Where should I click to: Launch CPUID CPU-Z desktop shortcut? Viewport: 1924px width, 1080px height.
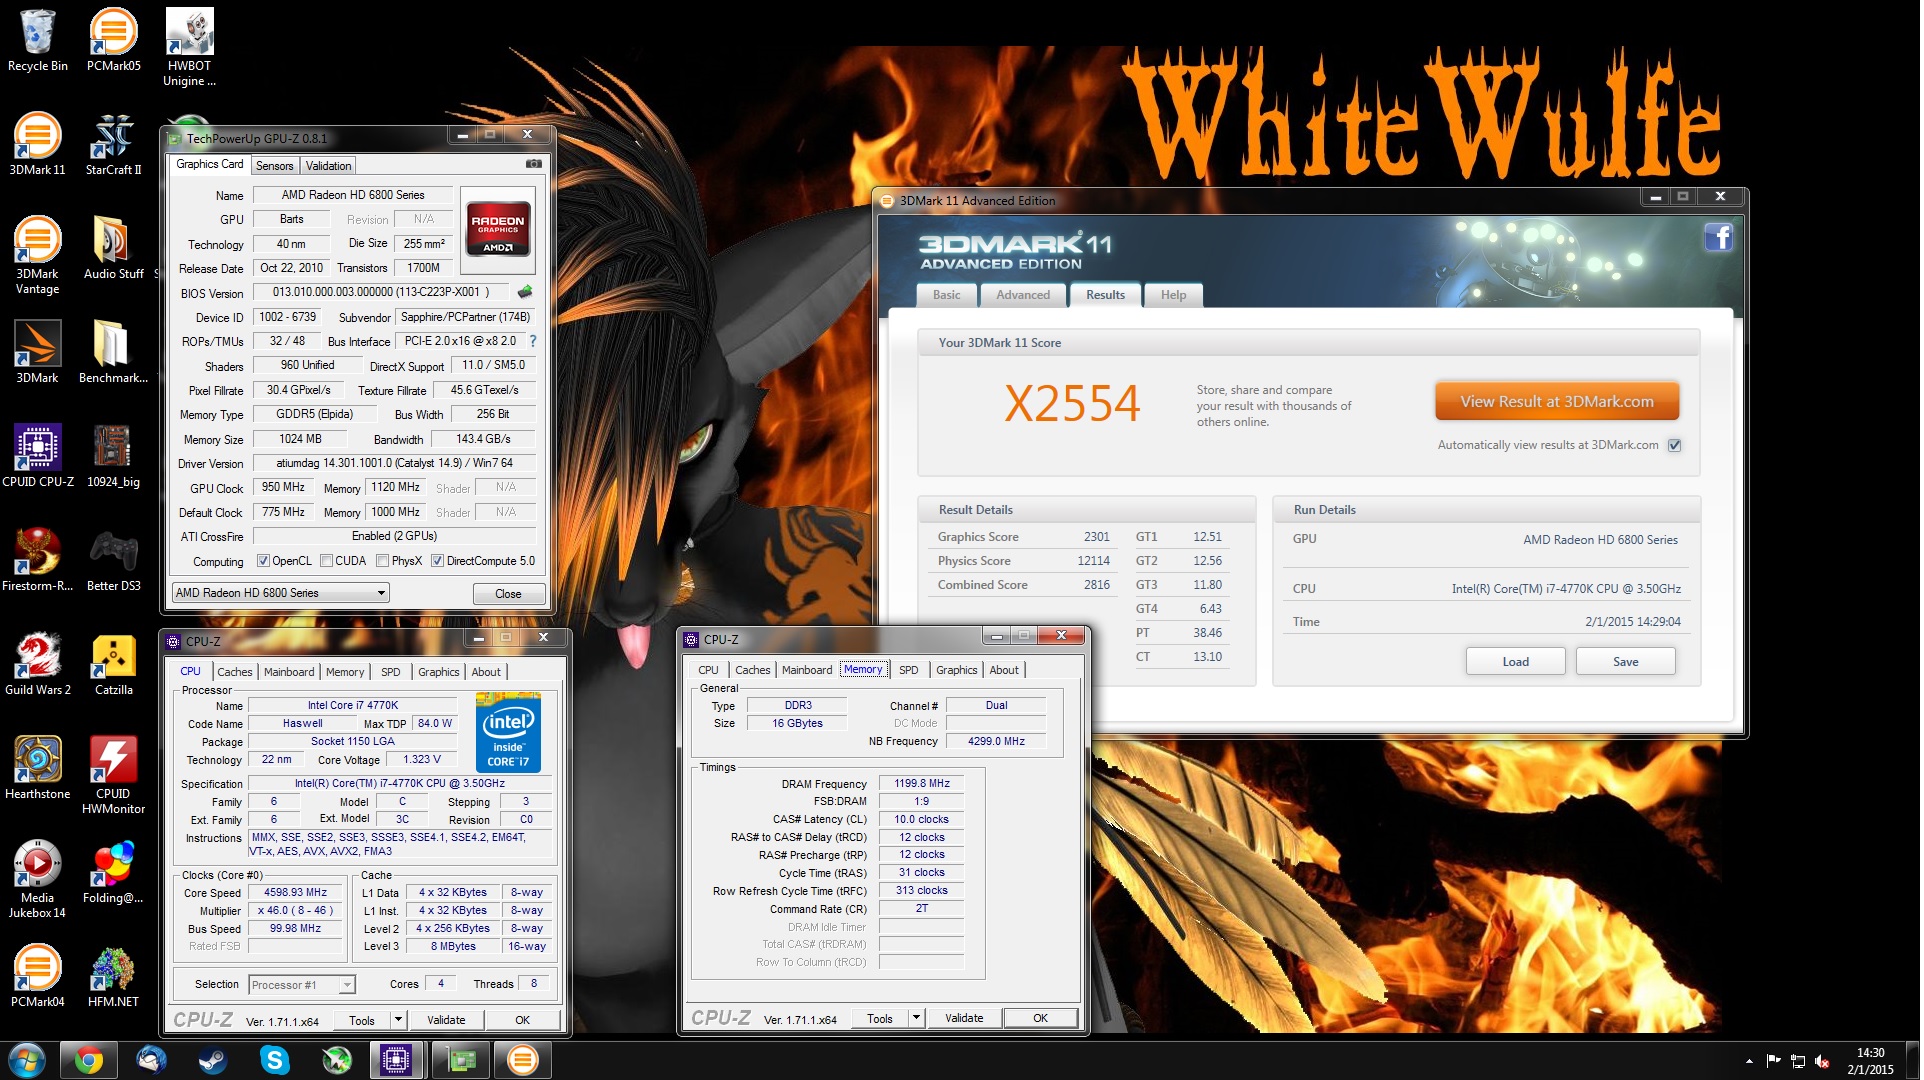pyautogui.click(x=38, y=456)
